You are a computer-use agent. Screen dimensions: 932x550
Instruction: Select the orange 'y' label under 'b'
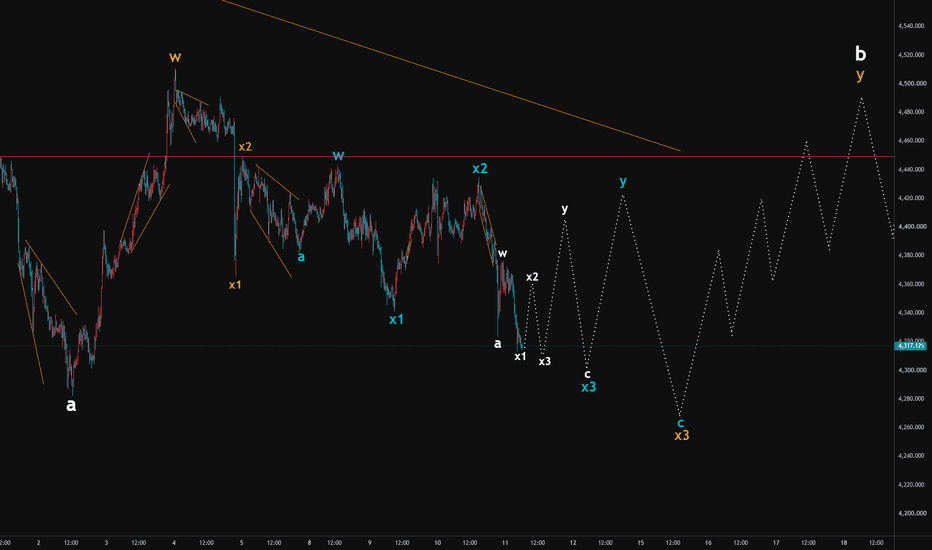point(860,75)
